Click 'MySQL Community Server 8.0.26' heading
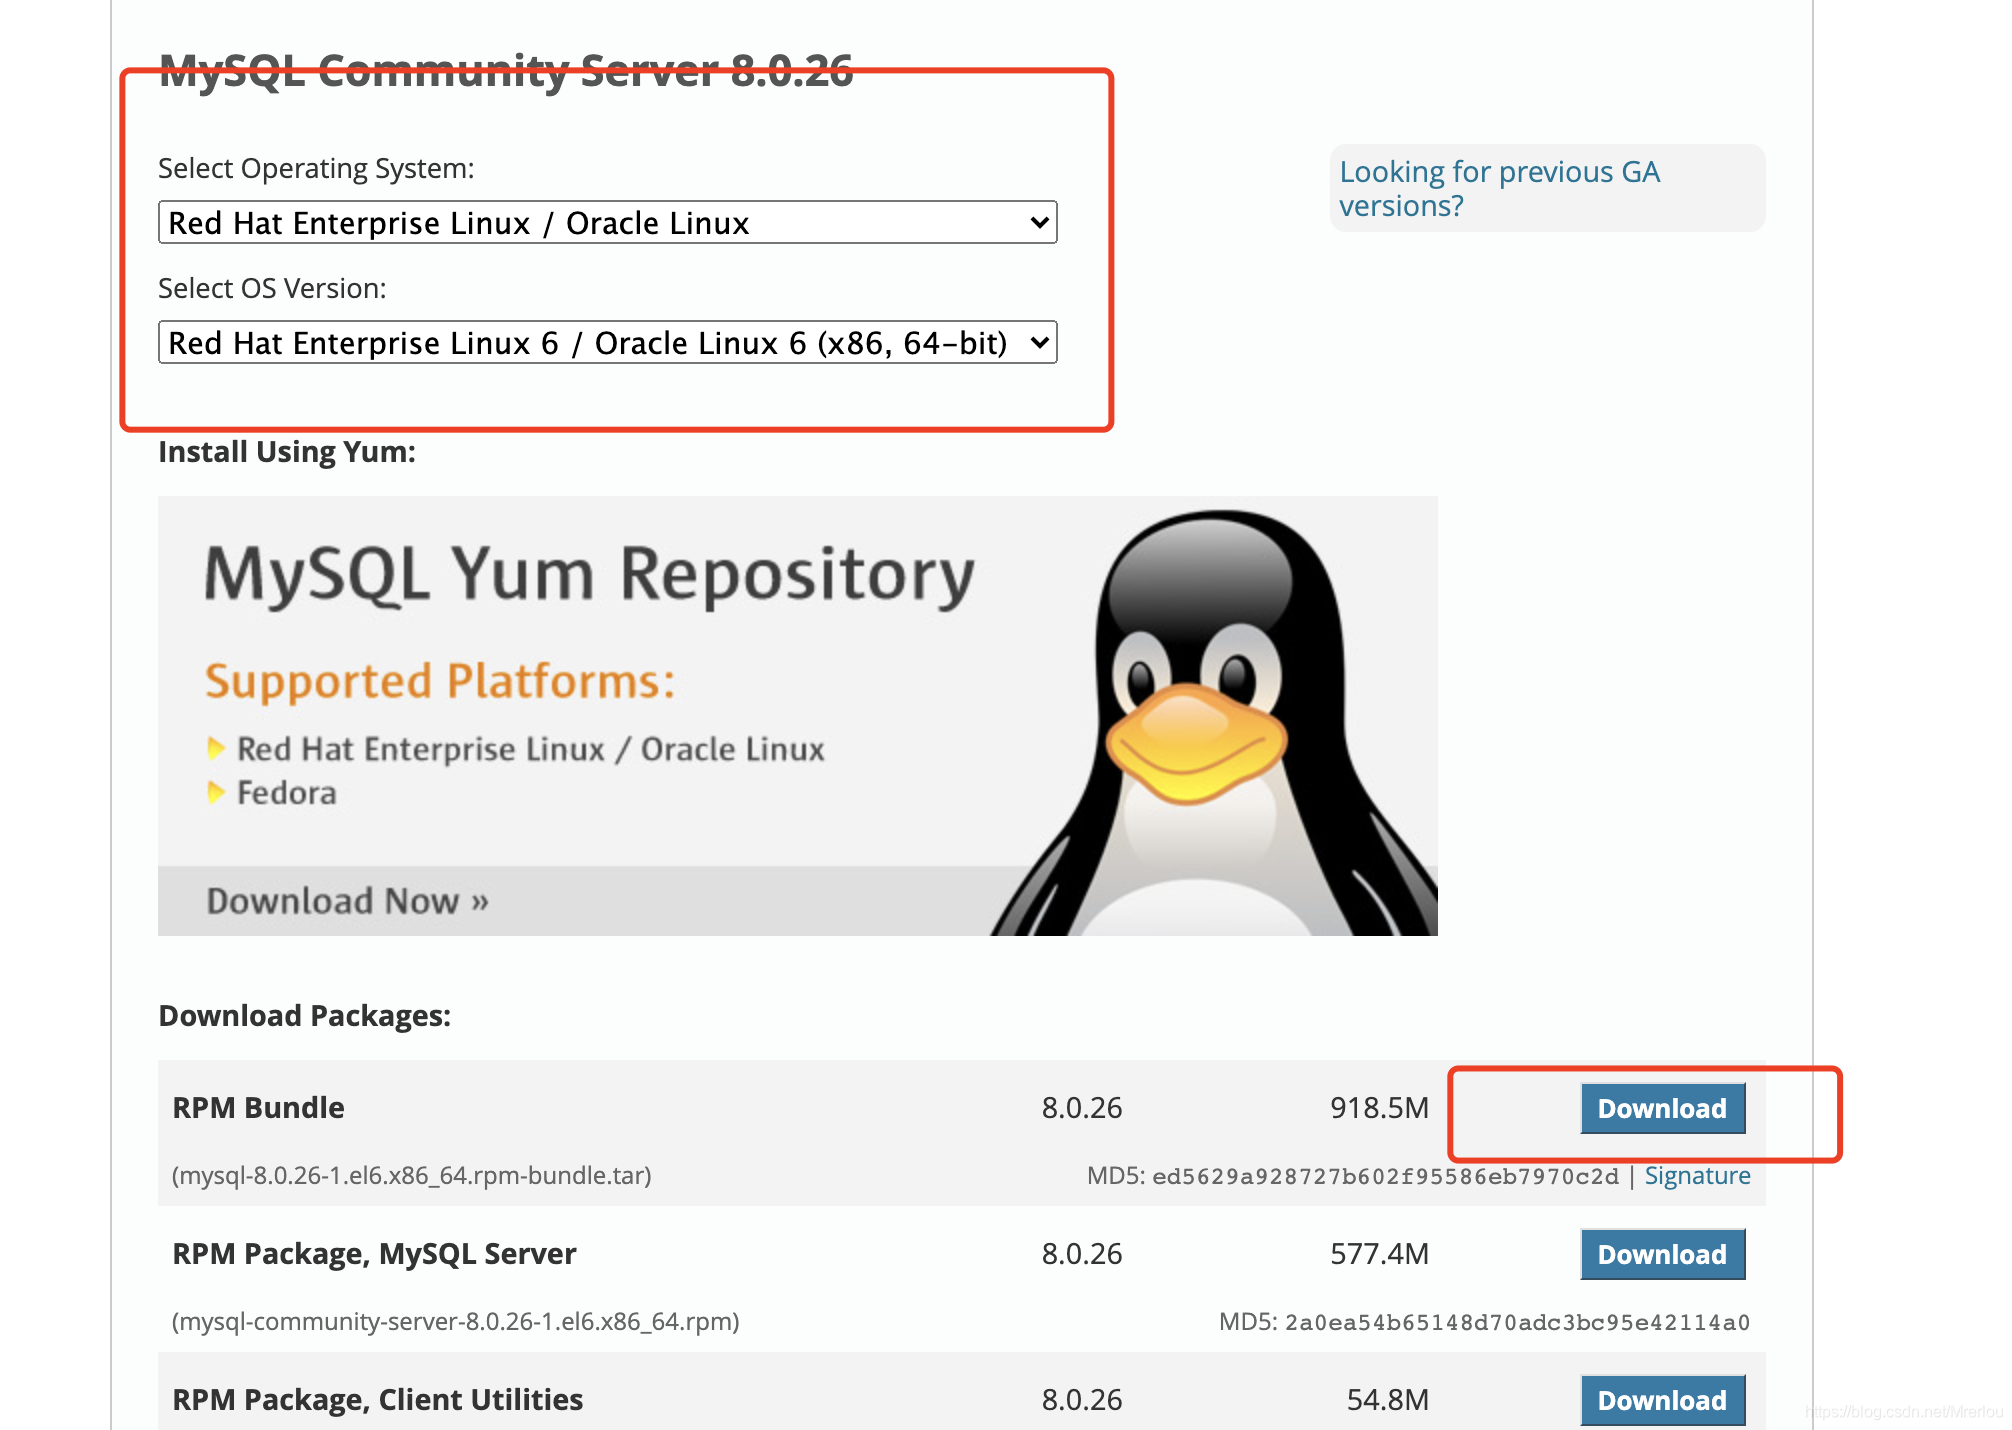The image size is (2012, 1430). [506, 71]
